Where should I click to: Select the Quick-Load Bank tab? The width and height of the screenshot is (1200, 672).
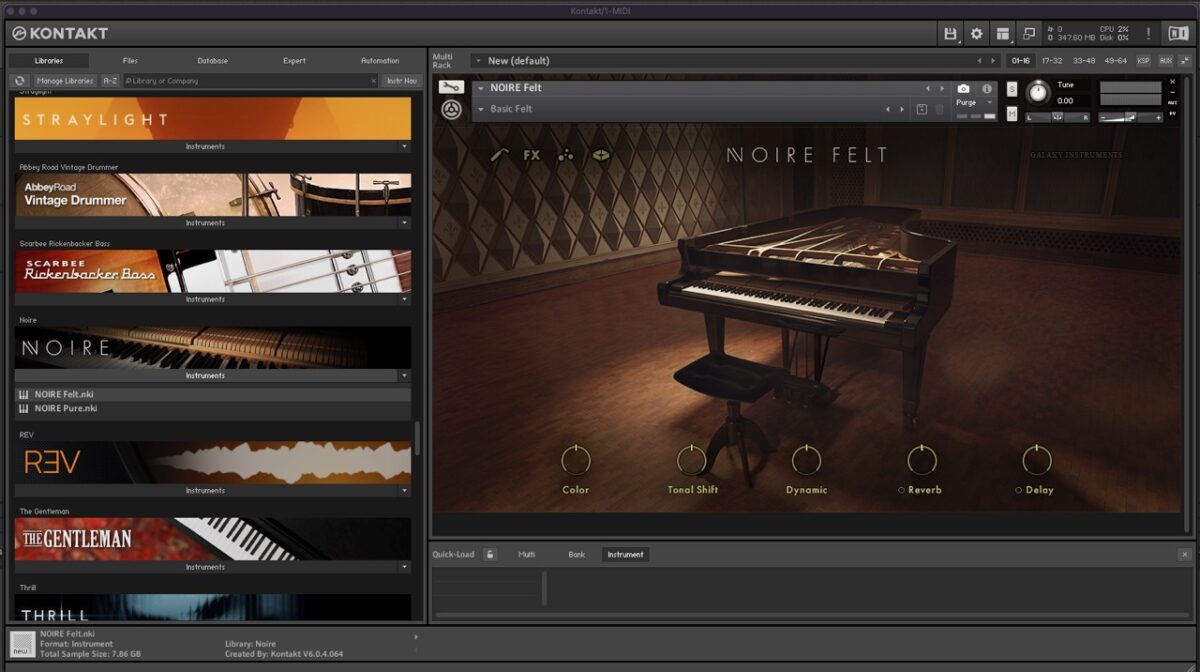(577, 554)
